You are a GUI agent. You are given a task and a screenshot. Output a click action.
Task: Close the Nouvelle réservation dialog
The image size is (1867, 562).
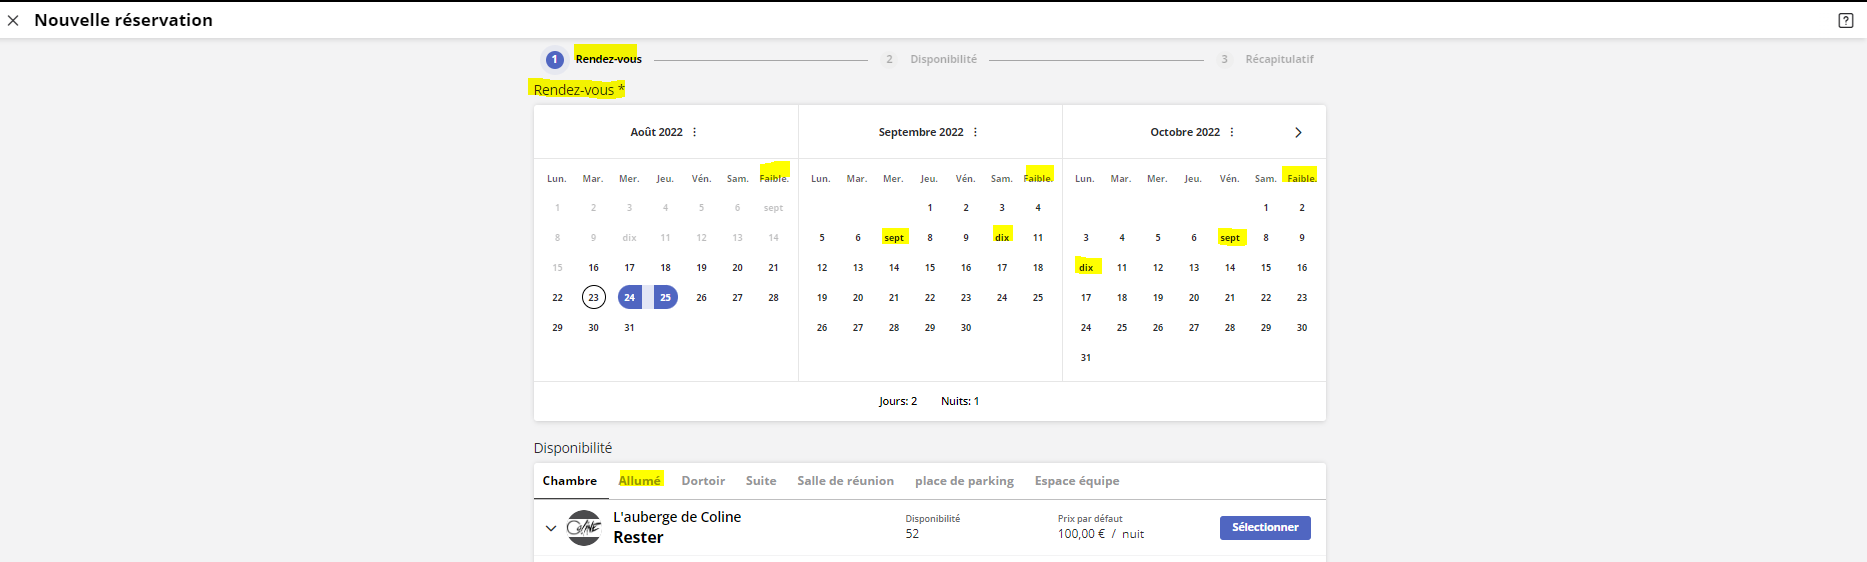(x=13, y=20)
